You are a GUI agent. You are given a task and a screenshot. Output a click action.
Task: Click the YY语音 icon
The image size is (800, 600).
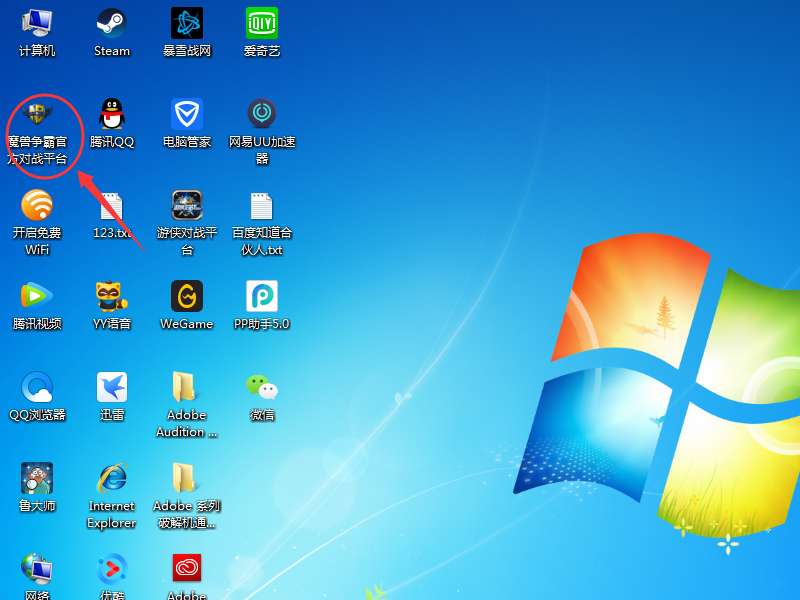(x=112, y=296)
